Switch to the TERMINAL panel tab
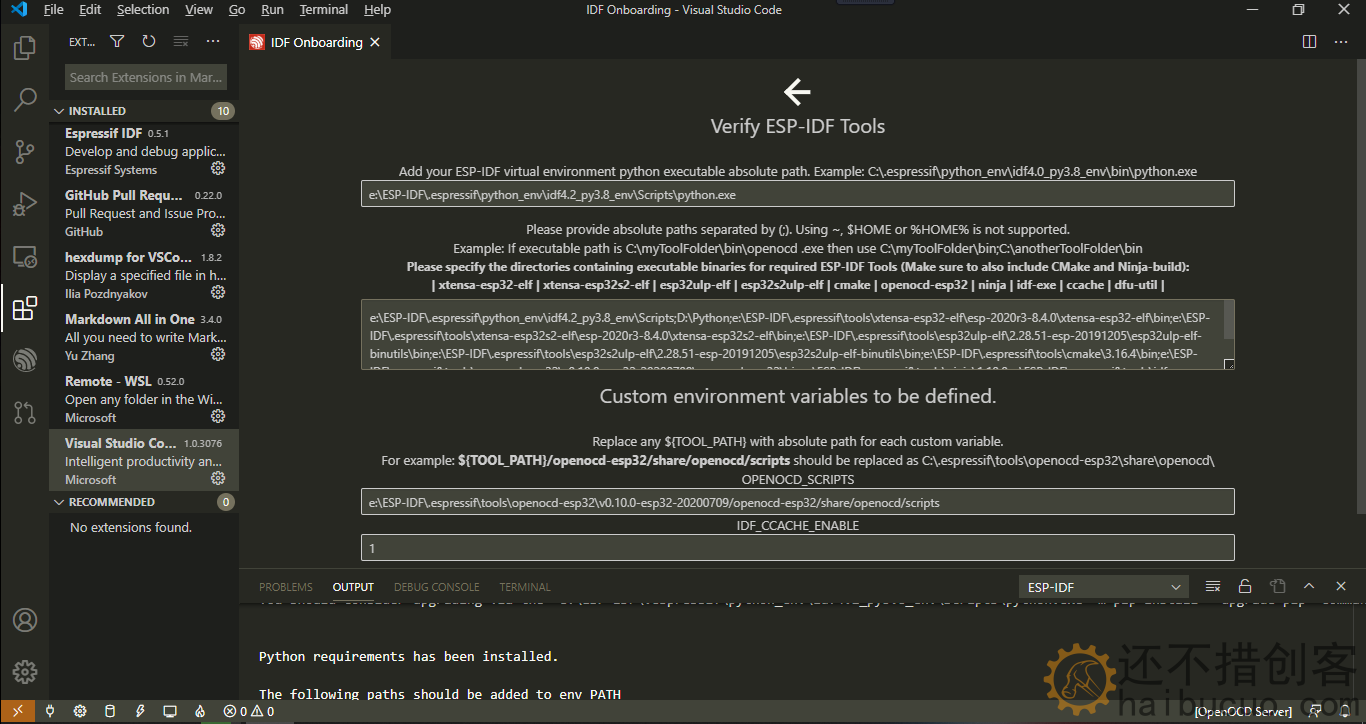Viewport: 1366px width, 724px height. click(x=525, y=587)
